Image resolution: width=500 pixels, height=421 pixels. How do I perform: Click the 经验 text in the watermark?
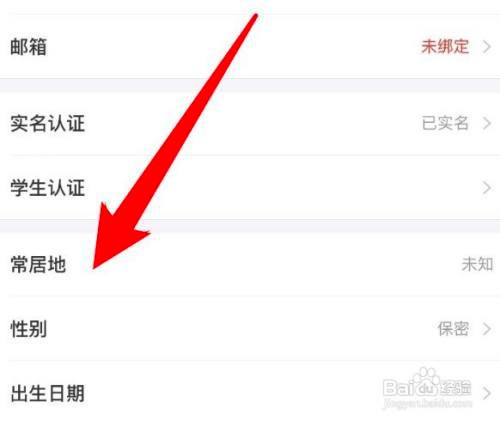click(x=455, y=388)
